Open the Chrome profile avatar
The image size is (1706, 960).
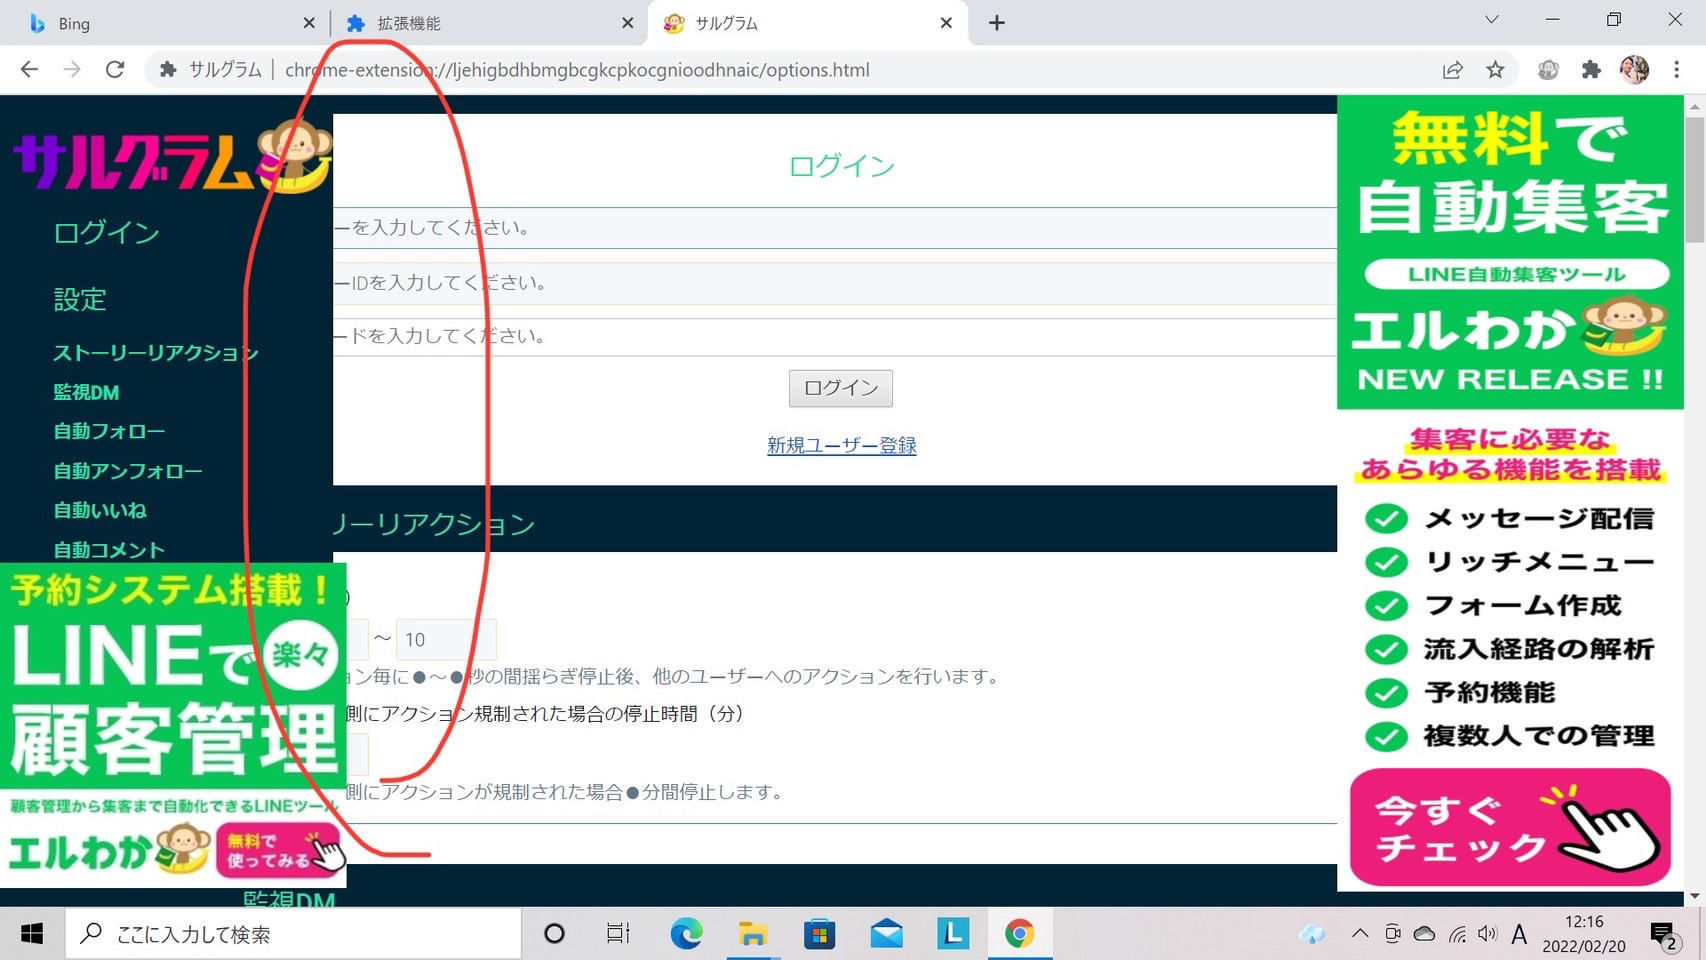coord(1634,69)
